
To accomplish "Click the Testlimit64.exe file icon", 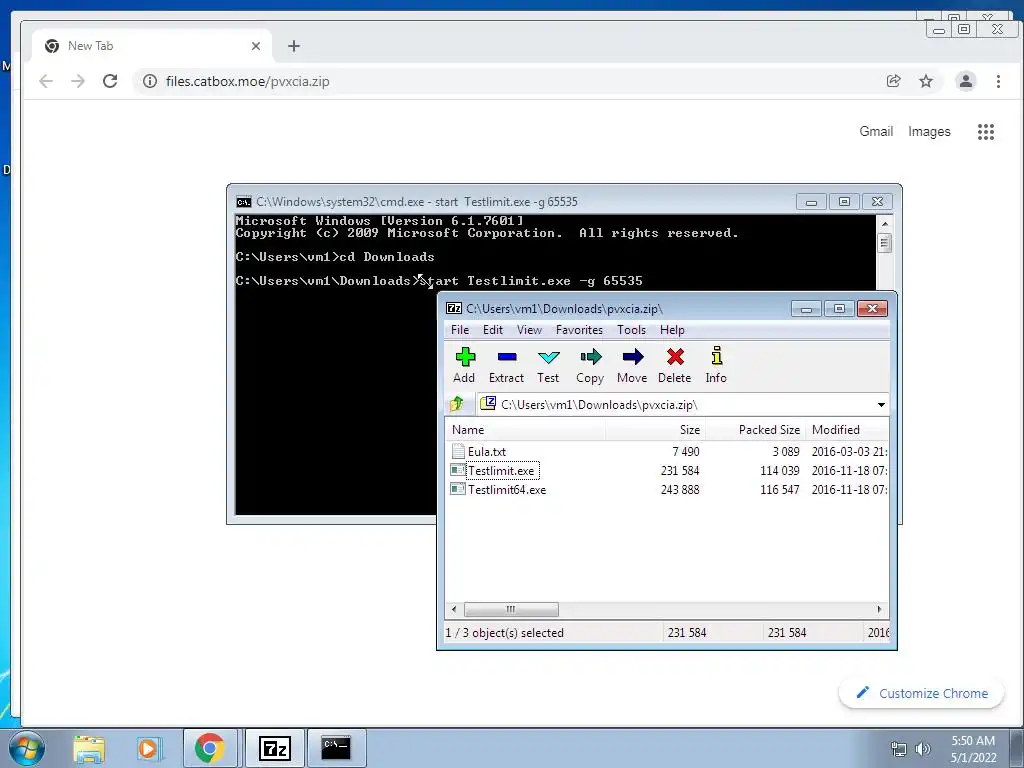I will [x=458, y=489].
